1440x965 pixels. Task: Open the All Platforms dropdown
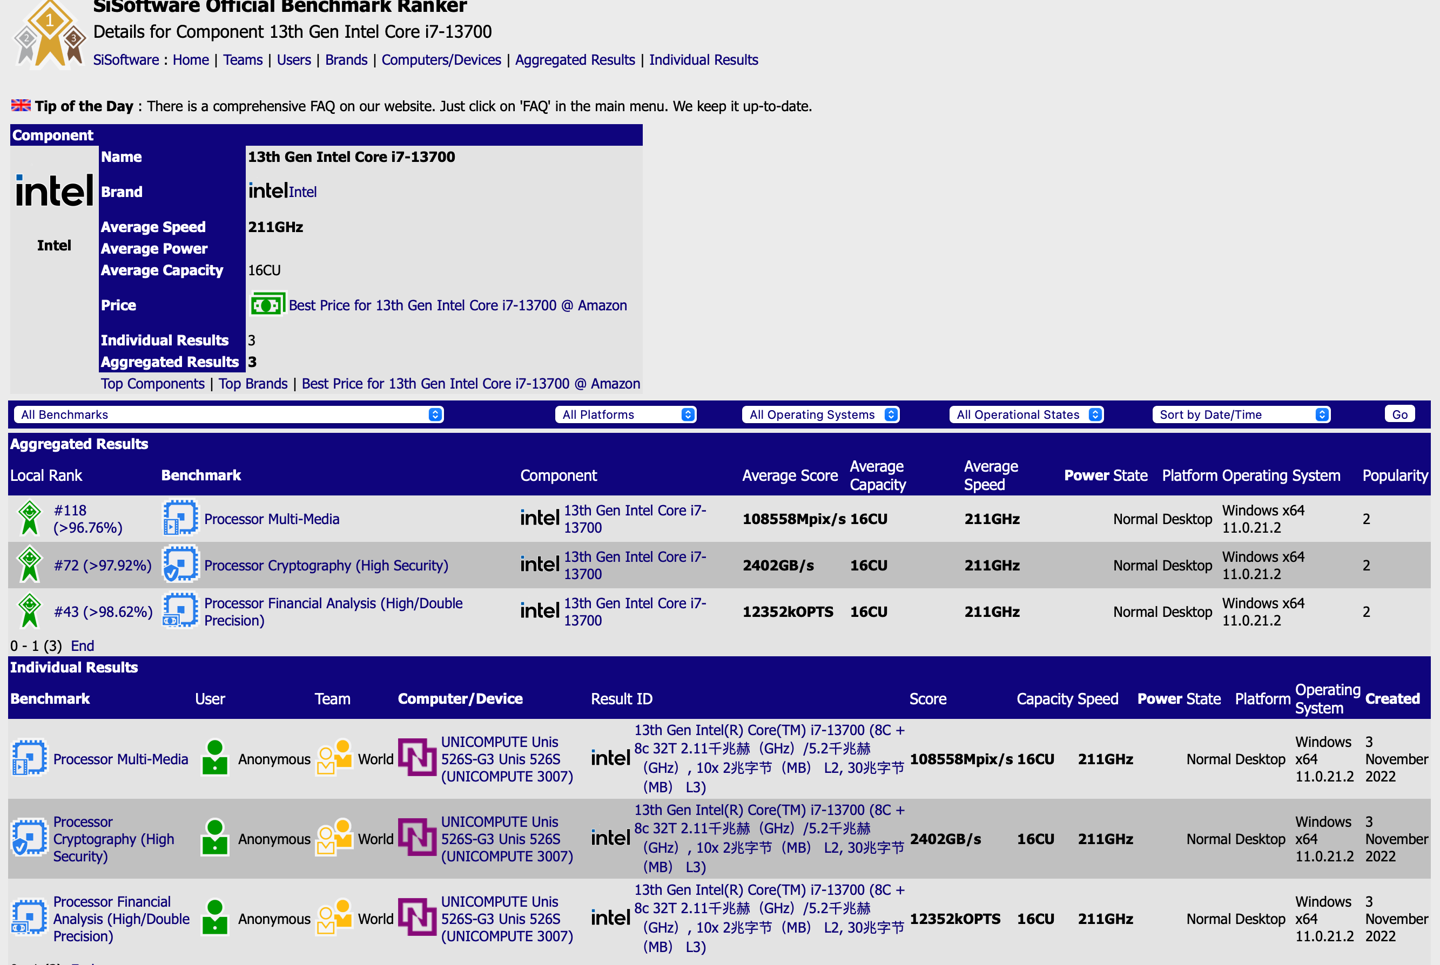(x=626, y=414)
